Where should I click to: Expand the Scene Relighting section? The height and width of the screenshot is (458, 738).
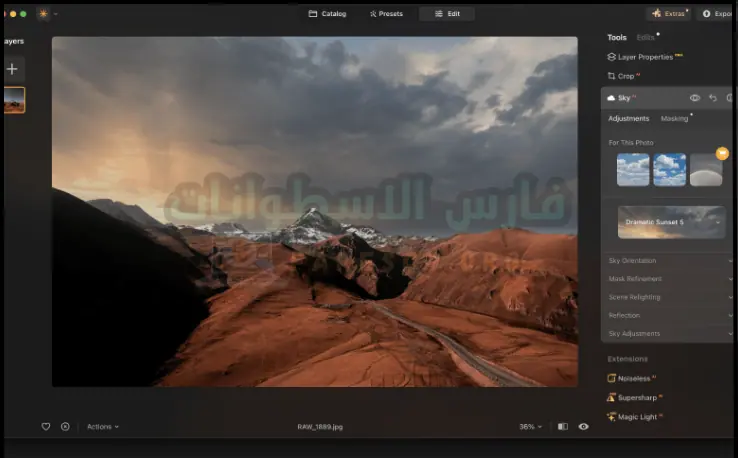(668, 297)
